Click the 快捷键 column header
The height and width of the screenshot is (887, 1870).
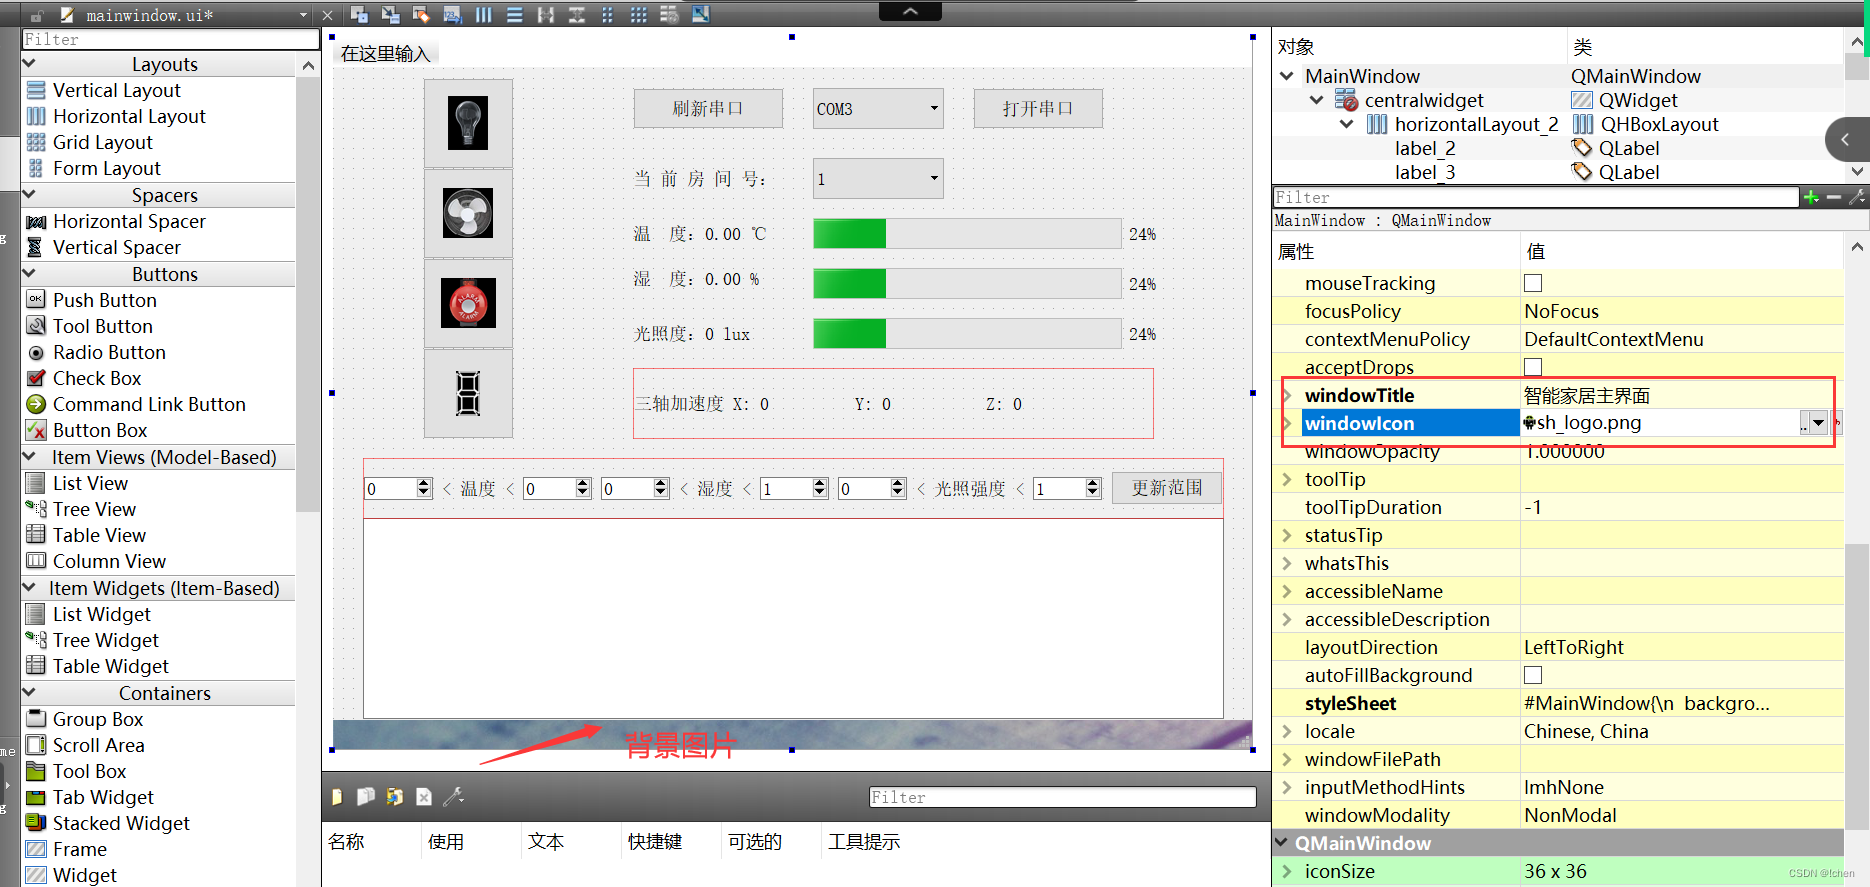pyautogui.click(x=655, y=842)
